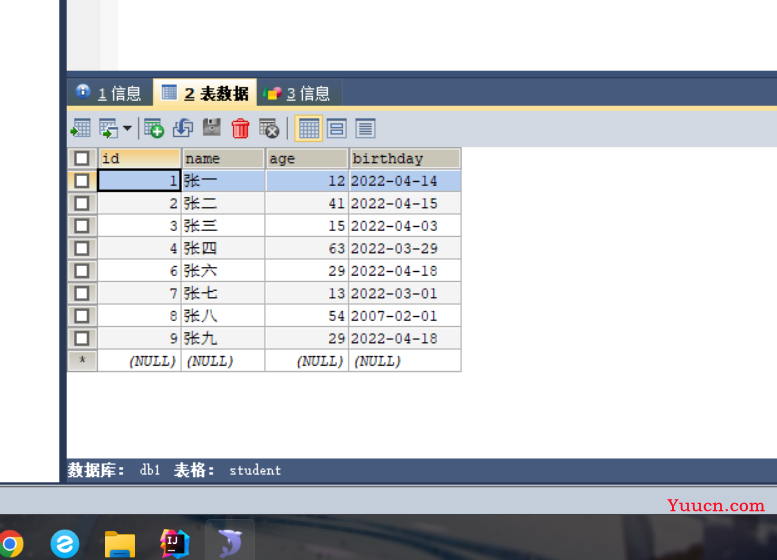
Task: Click the birthday cell 2022-04-14
Action: pyautogui.click(x=405, y=181)
